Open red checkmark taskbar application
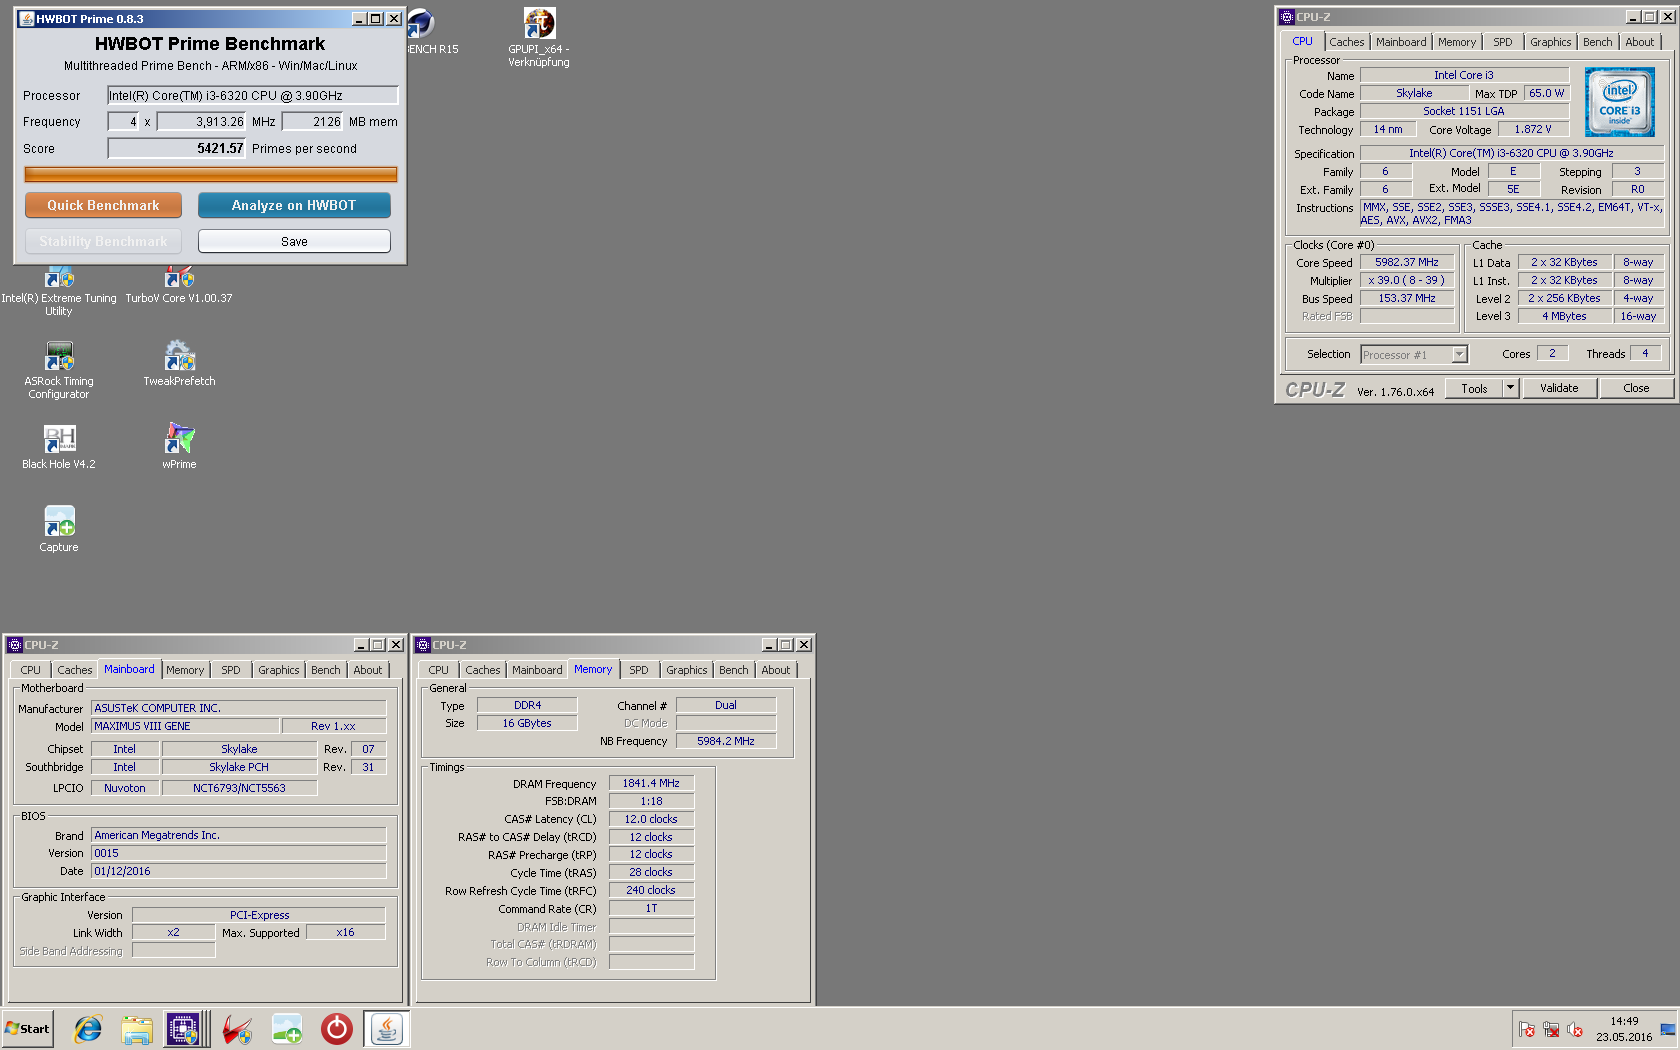The image size is (1680, 1050). click(x=238, y=1029)
